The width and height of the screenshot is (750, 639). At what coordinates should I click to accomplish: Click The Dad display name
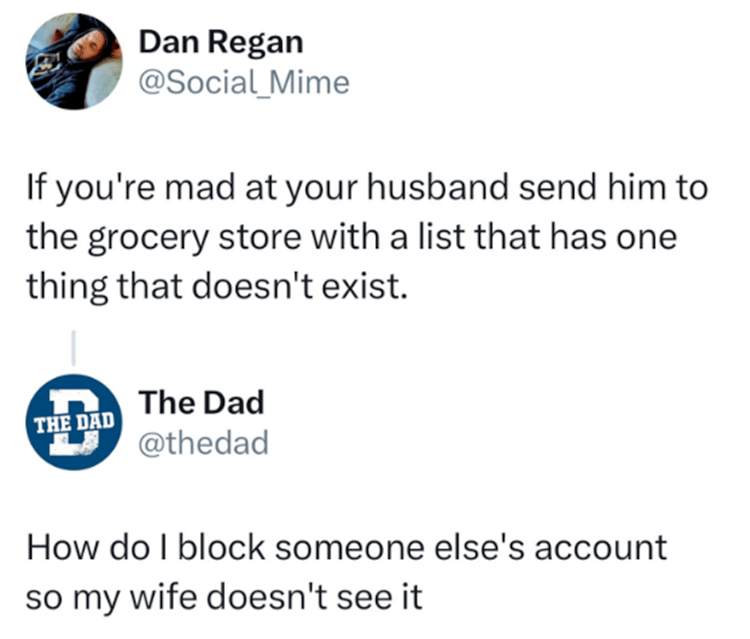pyautogui.click(x=202, y=402)
